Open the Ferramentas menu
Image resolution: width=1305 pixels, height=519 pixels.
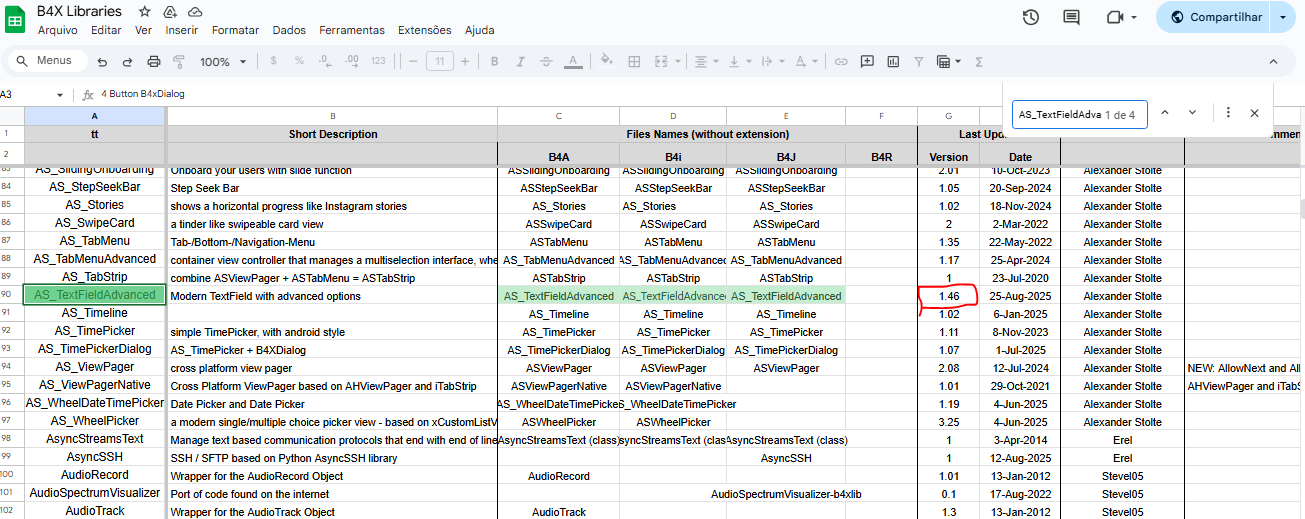352,30
